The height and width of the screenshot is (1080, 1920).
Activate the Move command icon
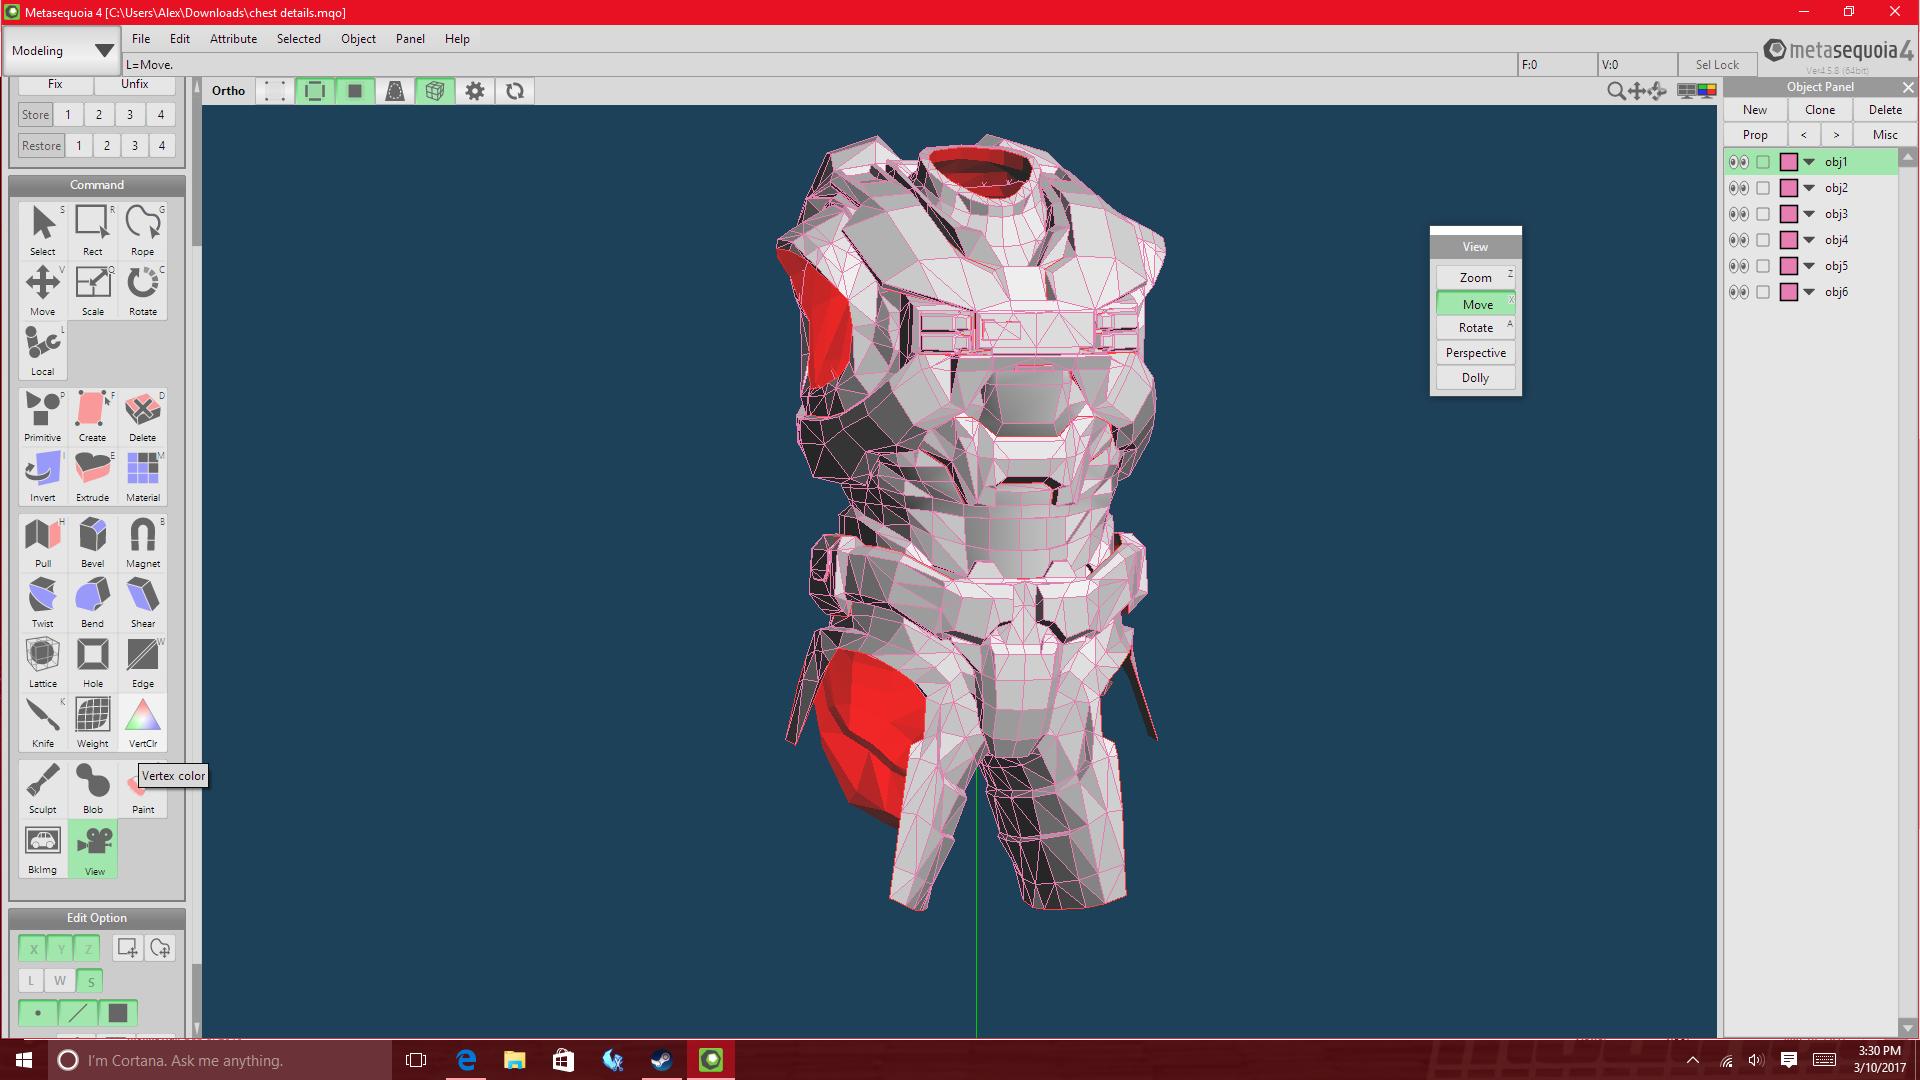pos(43,290)
